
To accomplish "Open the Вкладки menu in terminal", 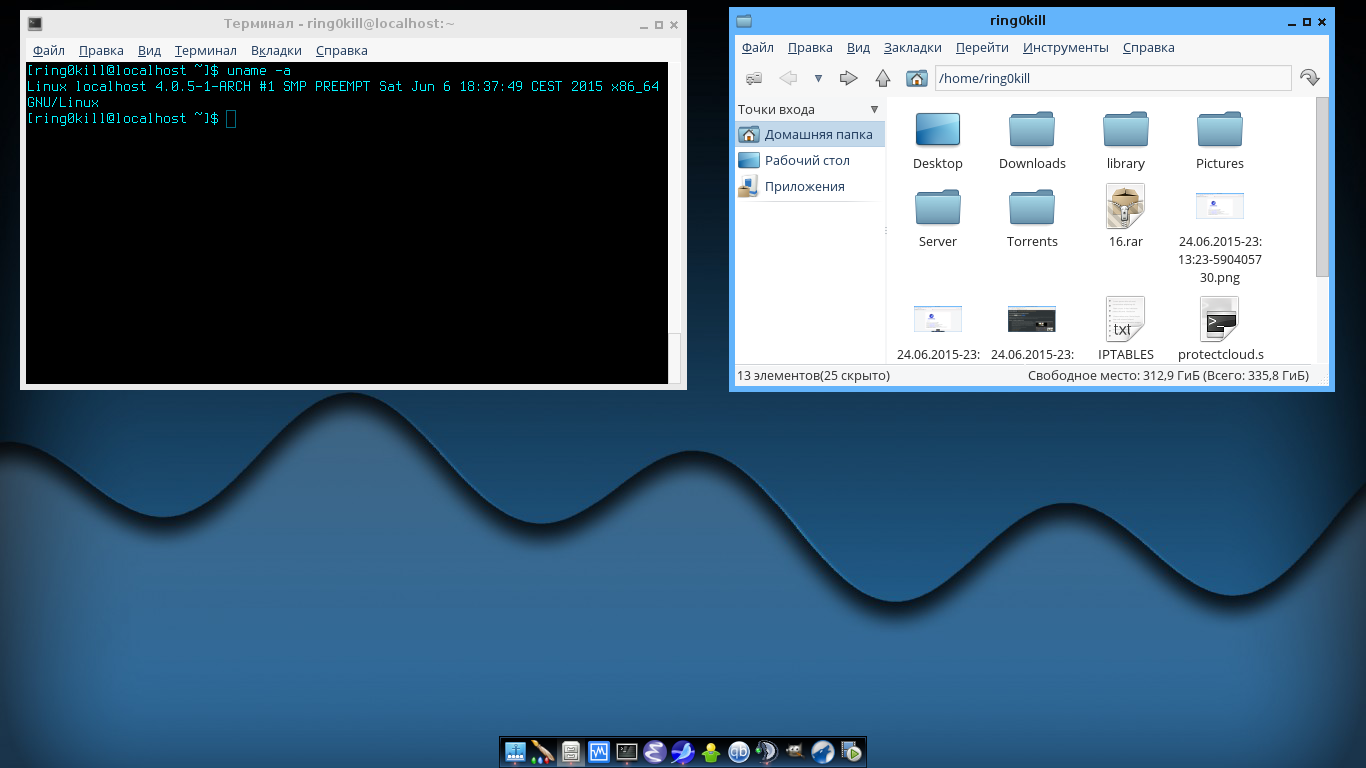I will [276, 50].
